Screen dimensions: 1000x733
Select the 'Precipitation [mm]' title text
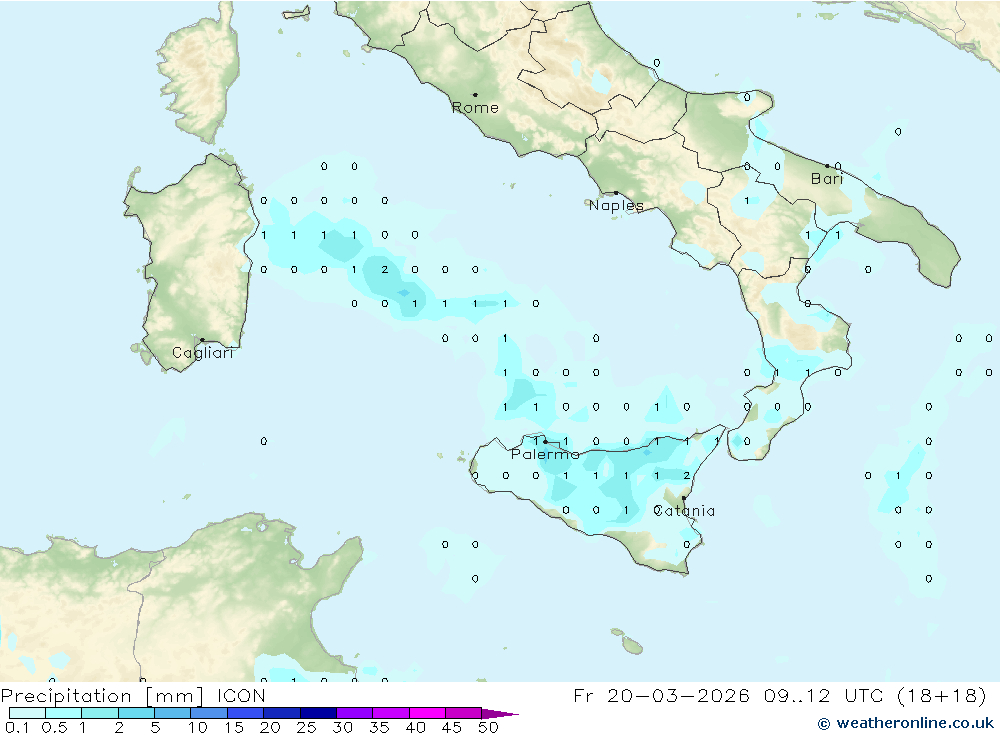[x=102, y=695]
